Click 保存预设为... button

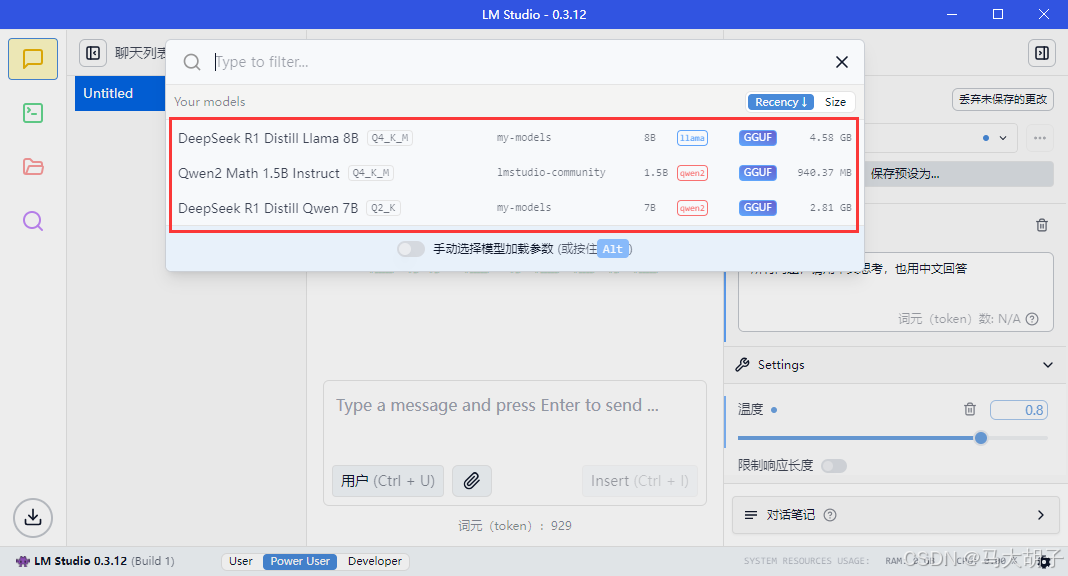coord(959,174)
